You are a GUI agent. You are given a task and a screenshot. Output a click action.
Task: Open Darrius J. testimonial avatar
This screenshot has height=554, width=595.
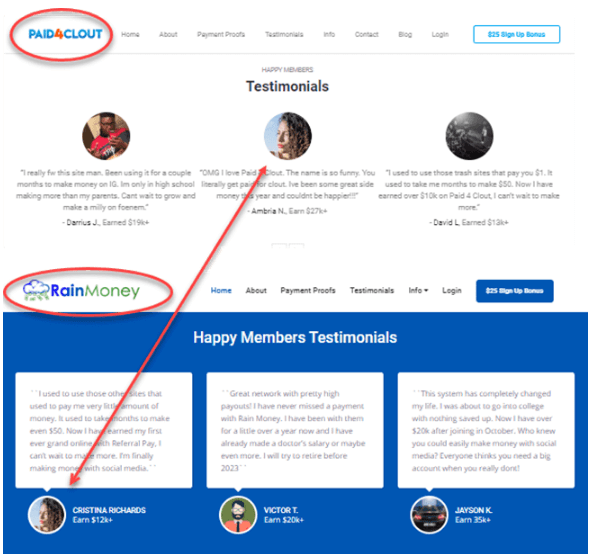(x=106, y=136)
